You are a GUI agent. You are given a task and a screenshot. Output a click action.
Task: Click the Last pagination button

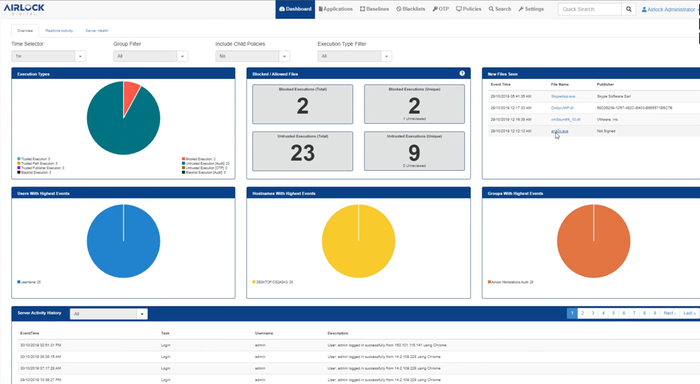pos(689,313)
